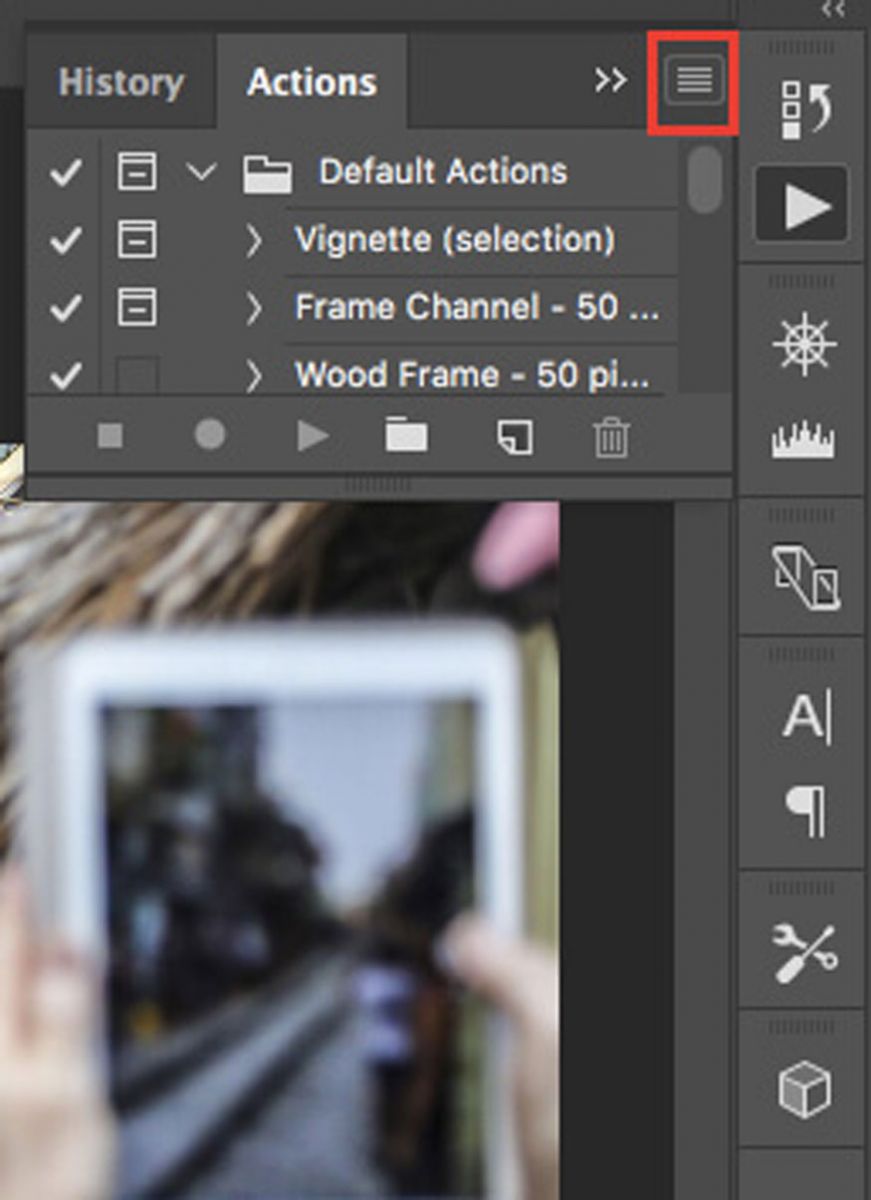
Task: Switch to the History tab
Action: pyautogui.click(x=121, y=82)
